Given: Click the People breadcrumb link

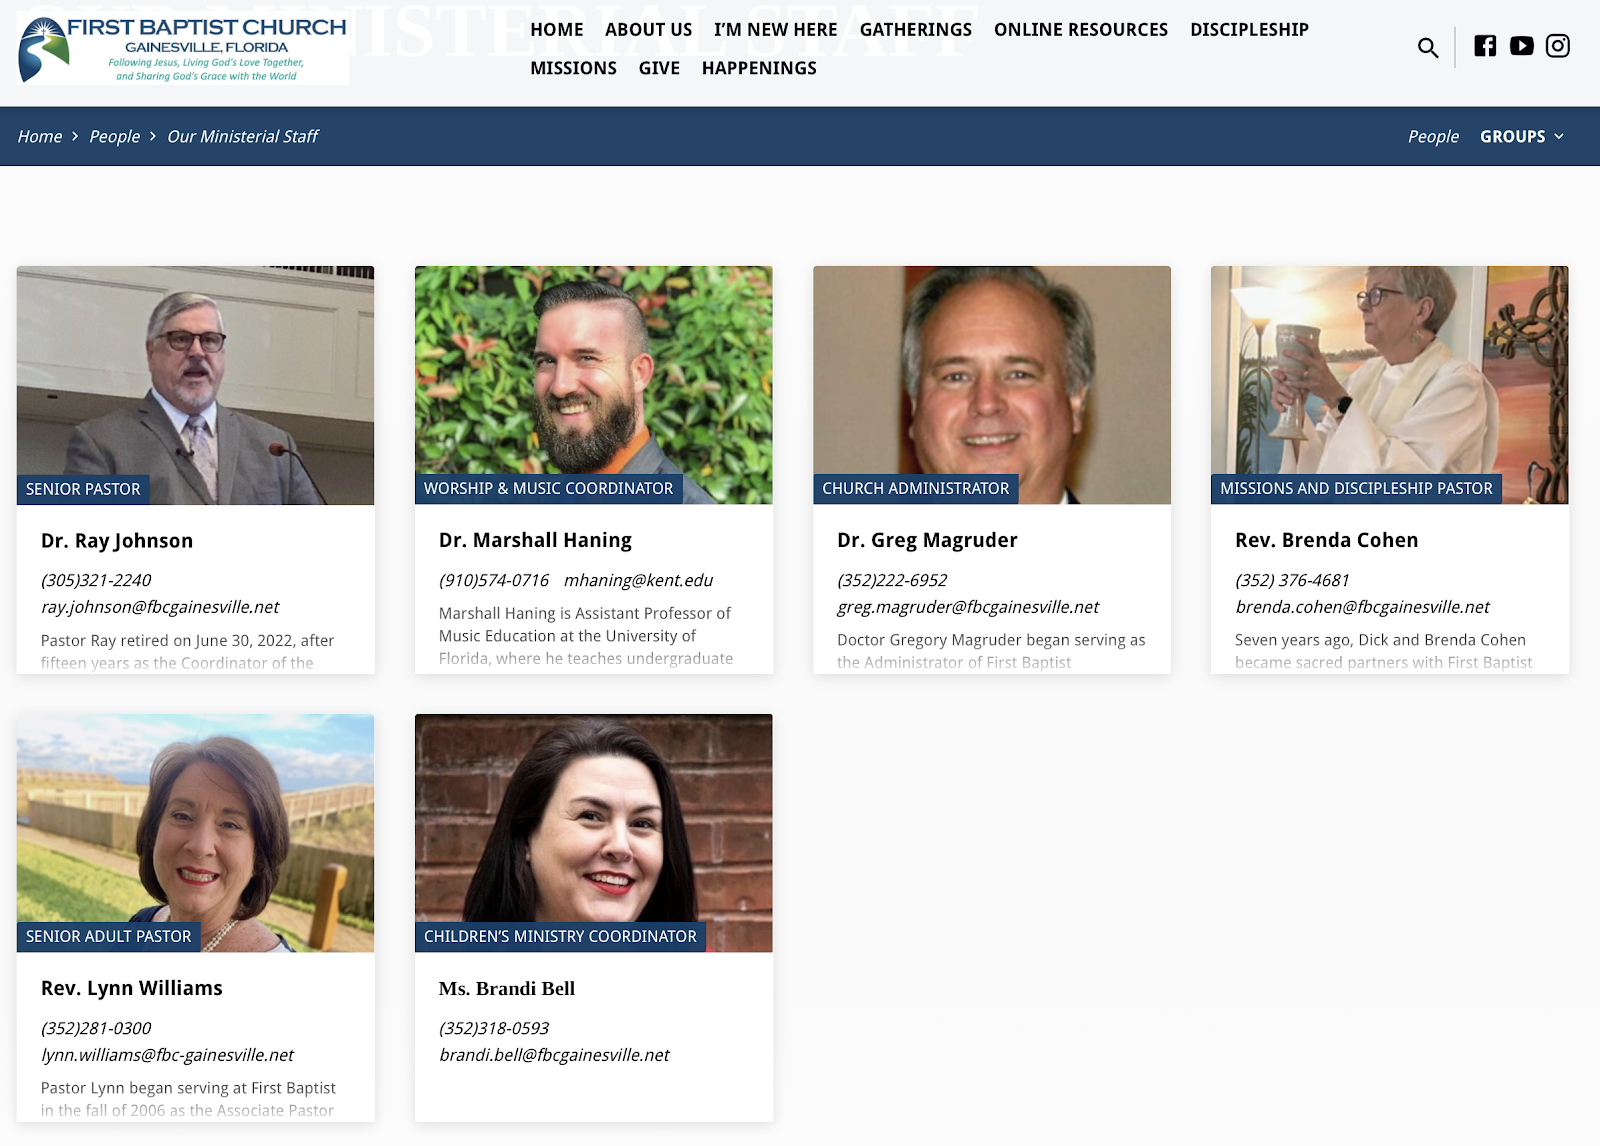Looking at the screenshot, I should [x=114, y=137].
